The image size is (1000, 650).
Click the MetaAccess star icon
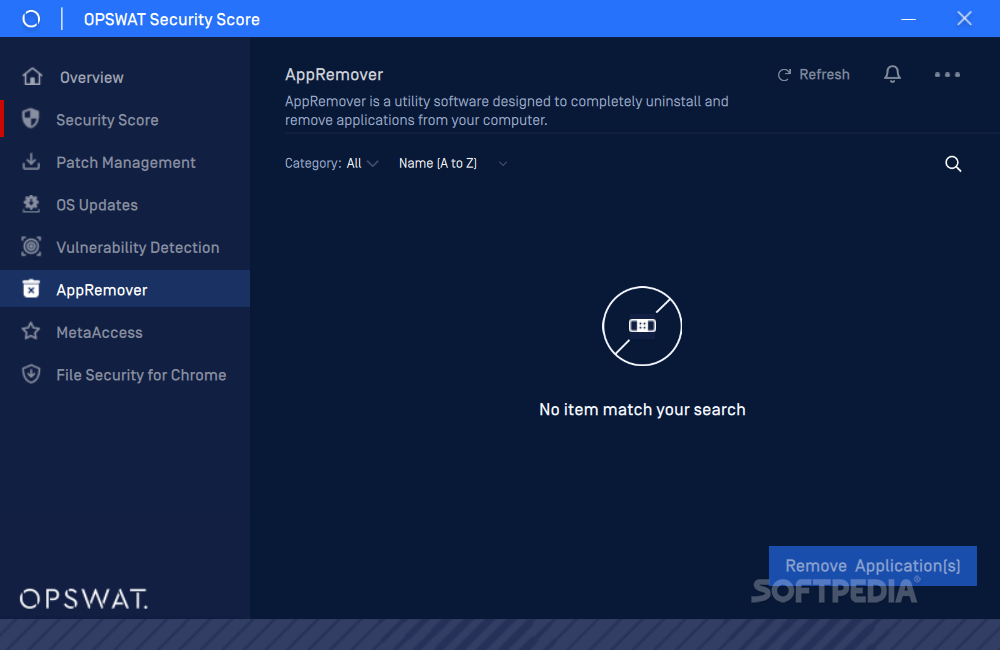[x=31, y=331]
